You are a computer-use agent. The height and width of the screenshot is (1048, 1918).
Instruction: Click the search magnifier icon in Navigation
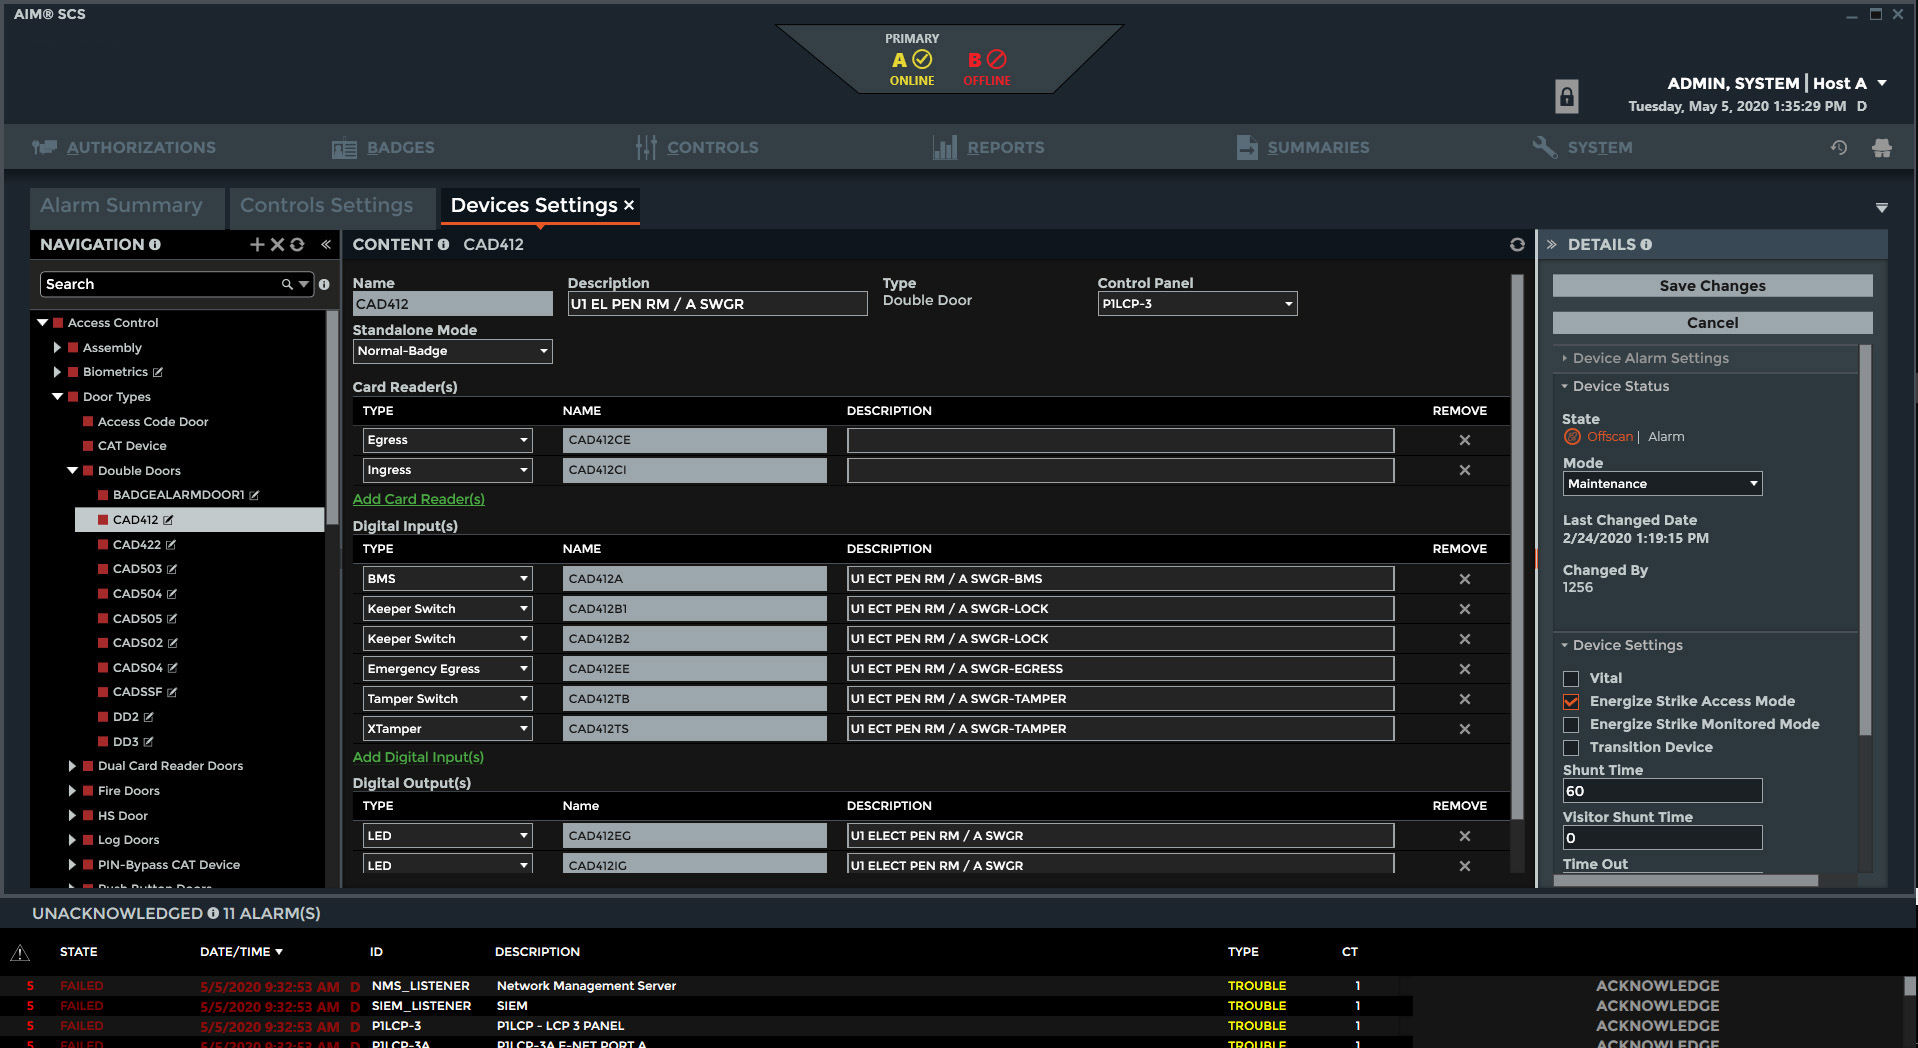click(x=287, y=285)
